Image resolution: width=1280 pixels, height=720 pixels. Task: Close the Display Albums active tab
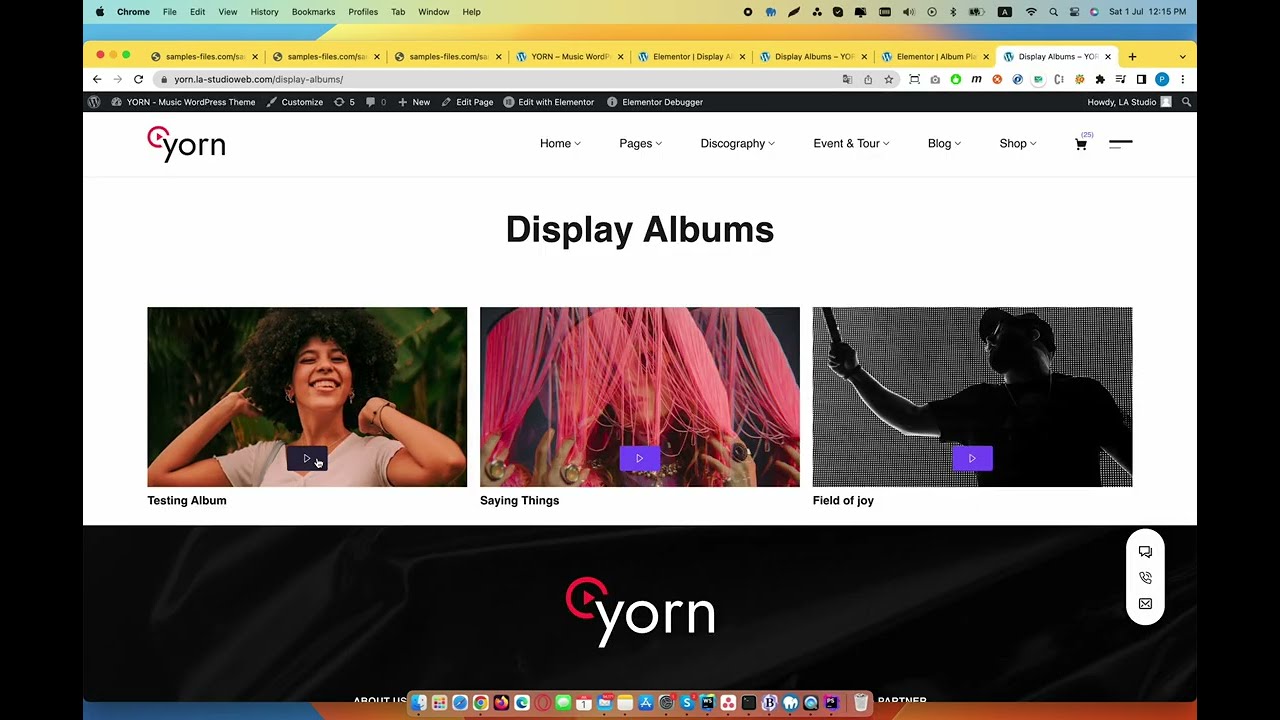coord(1107,57)
